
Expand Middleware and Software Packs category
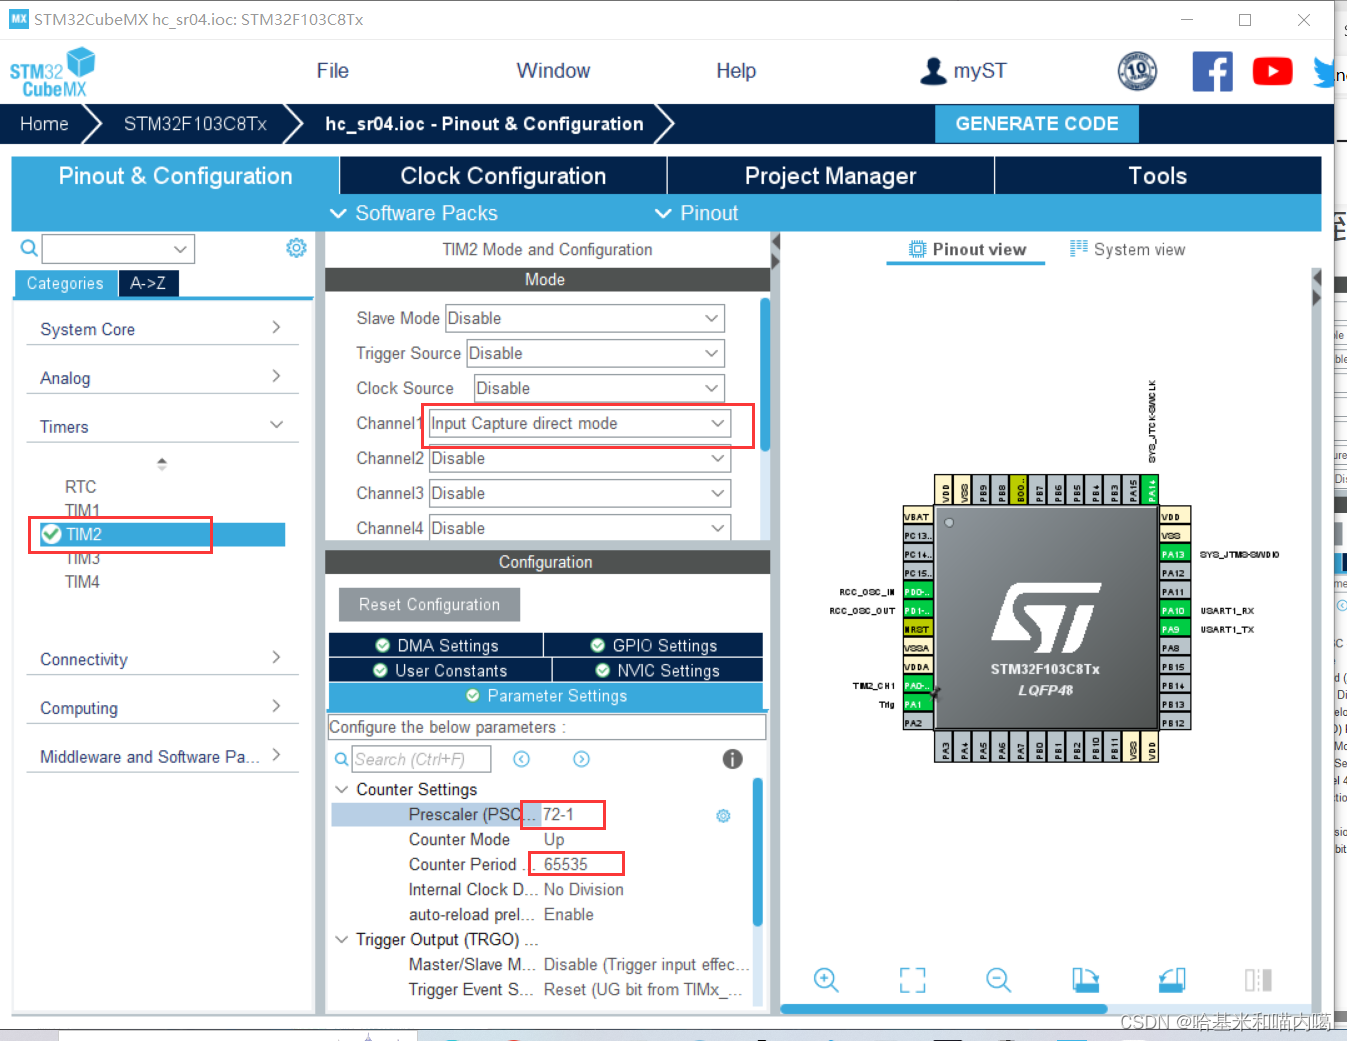[162, 757]
